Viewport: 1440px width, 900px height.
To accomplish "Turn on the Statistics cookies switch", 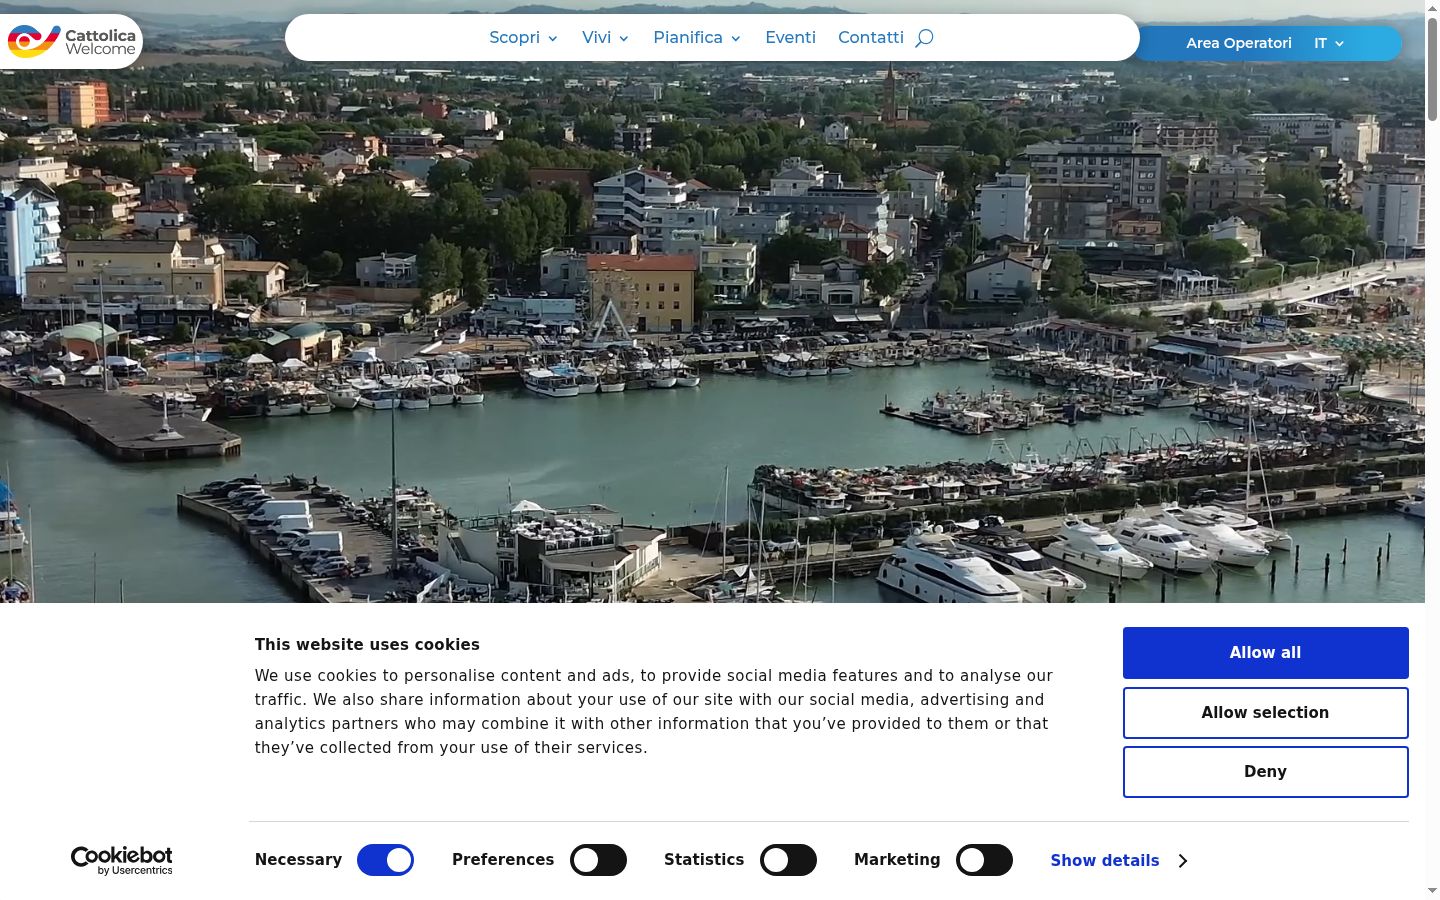I will coord(788,860).
